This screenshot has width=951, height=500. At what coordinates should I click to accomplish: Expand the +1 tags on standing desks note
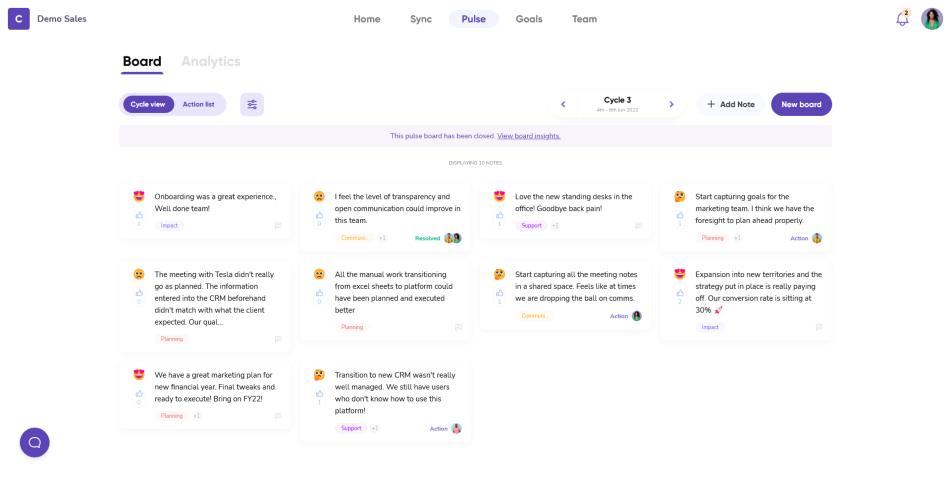point(555,226)
